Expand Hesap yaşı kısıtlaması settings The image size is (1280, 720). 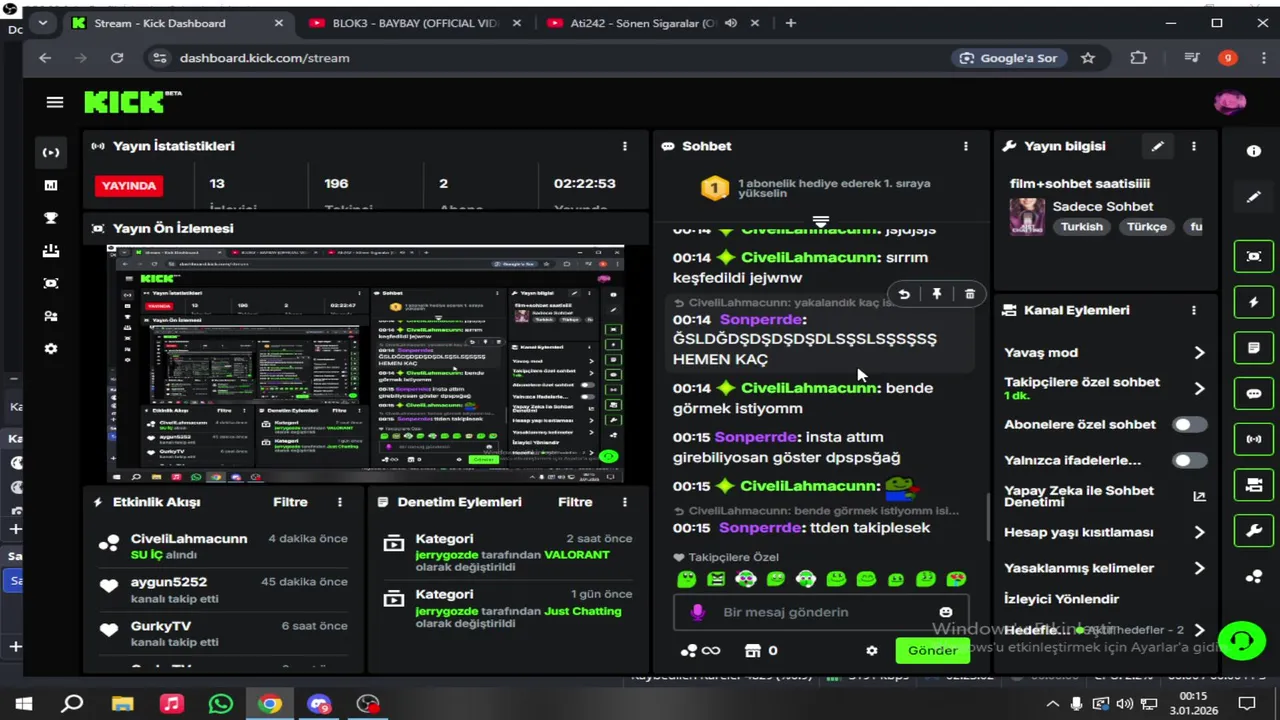[x=1199, y=532]
